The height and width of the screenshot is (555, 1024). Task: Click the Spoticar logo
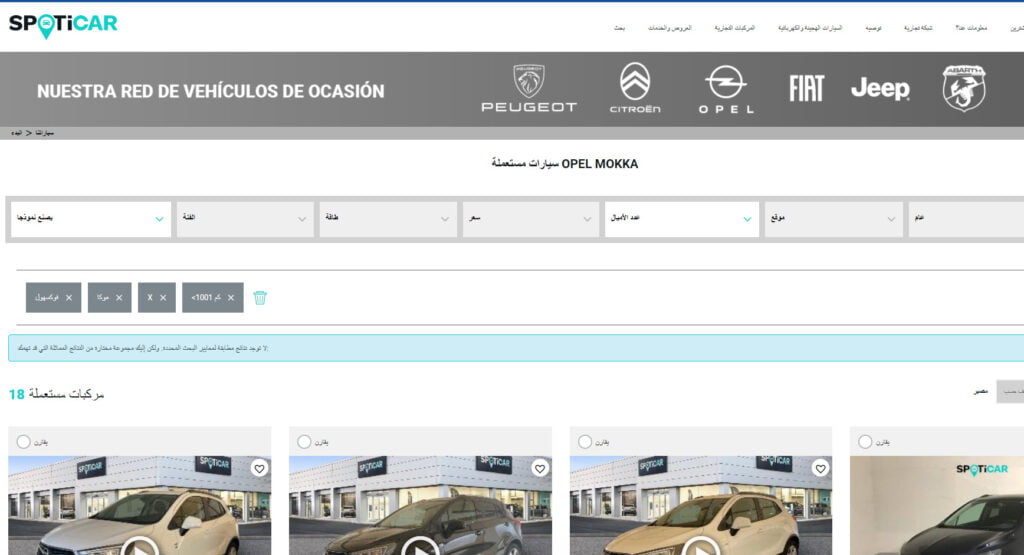pos(63,25)
